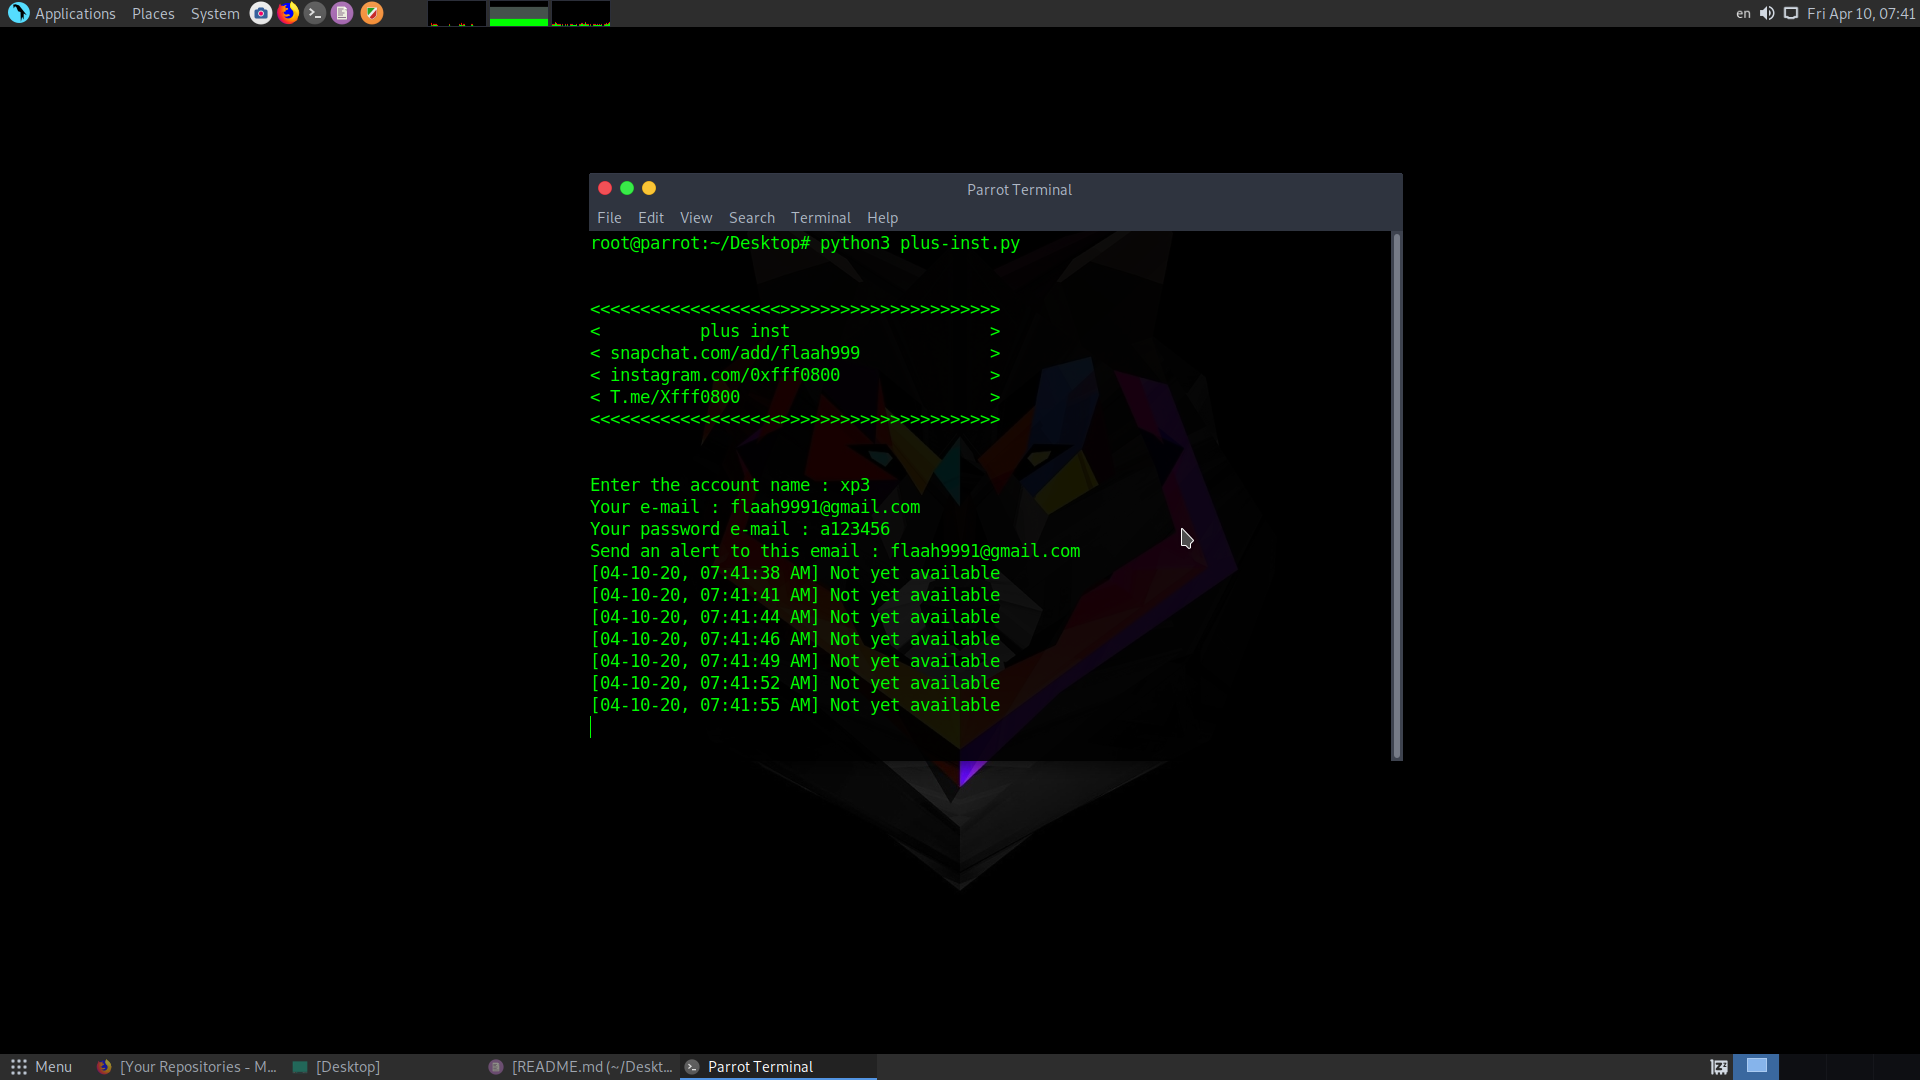Click the yellow window button of Parrot Terminal
The width and height of the screenshot is (1920, 1080).
point(649,188)
